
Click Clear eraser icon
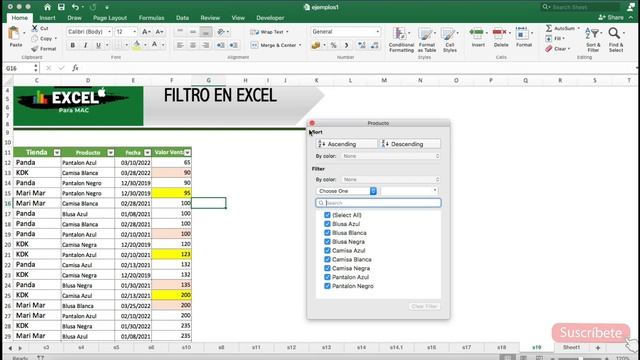pos(549,49)
